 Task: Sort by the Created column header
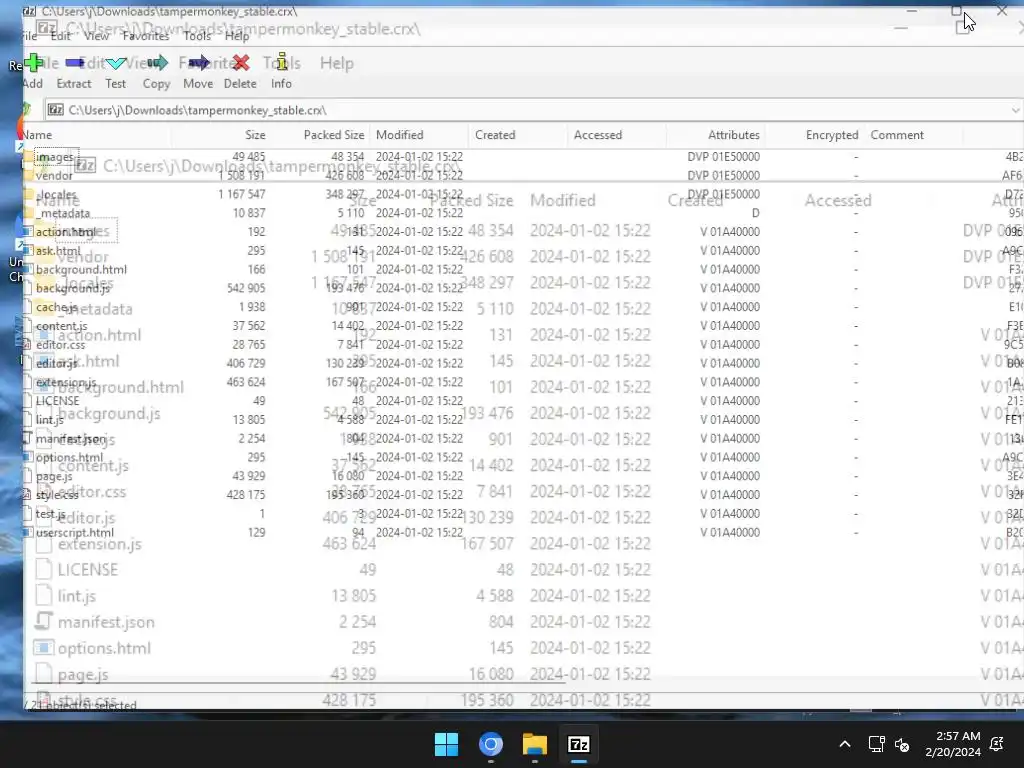point(518,135)
